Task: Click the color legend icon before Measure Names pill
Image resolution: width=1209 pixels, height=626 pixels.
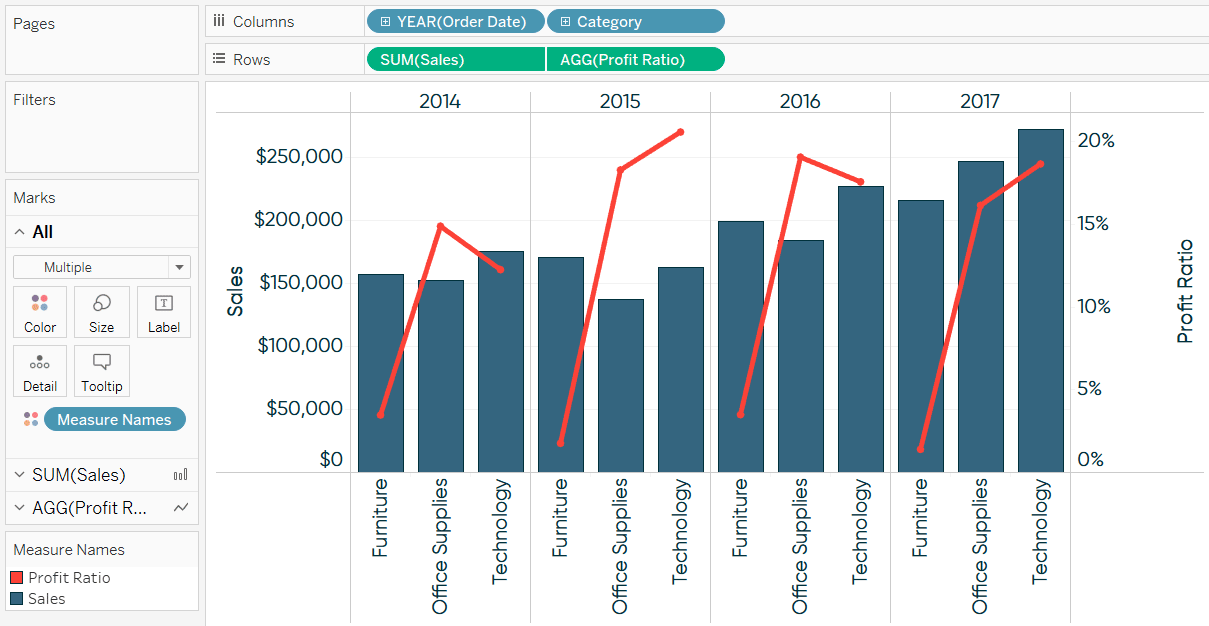Action: (x=31, y=419)
